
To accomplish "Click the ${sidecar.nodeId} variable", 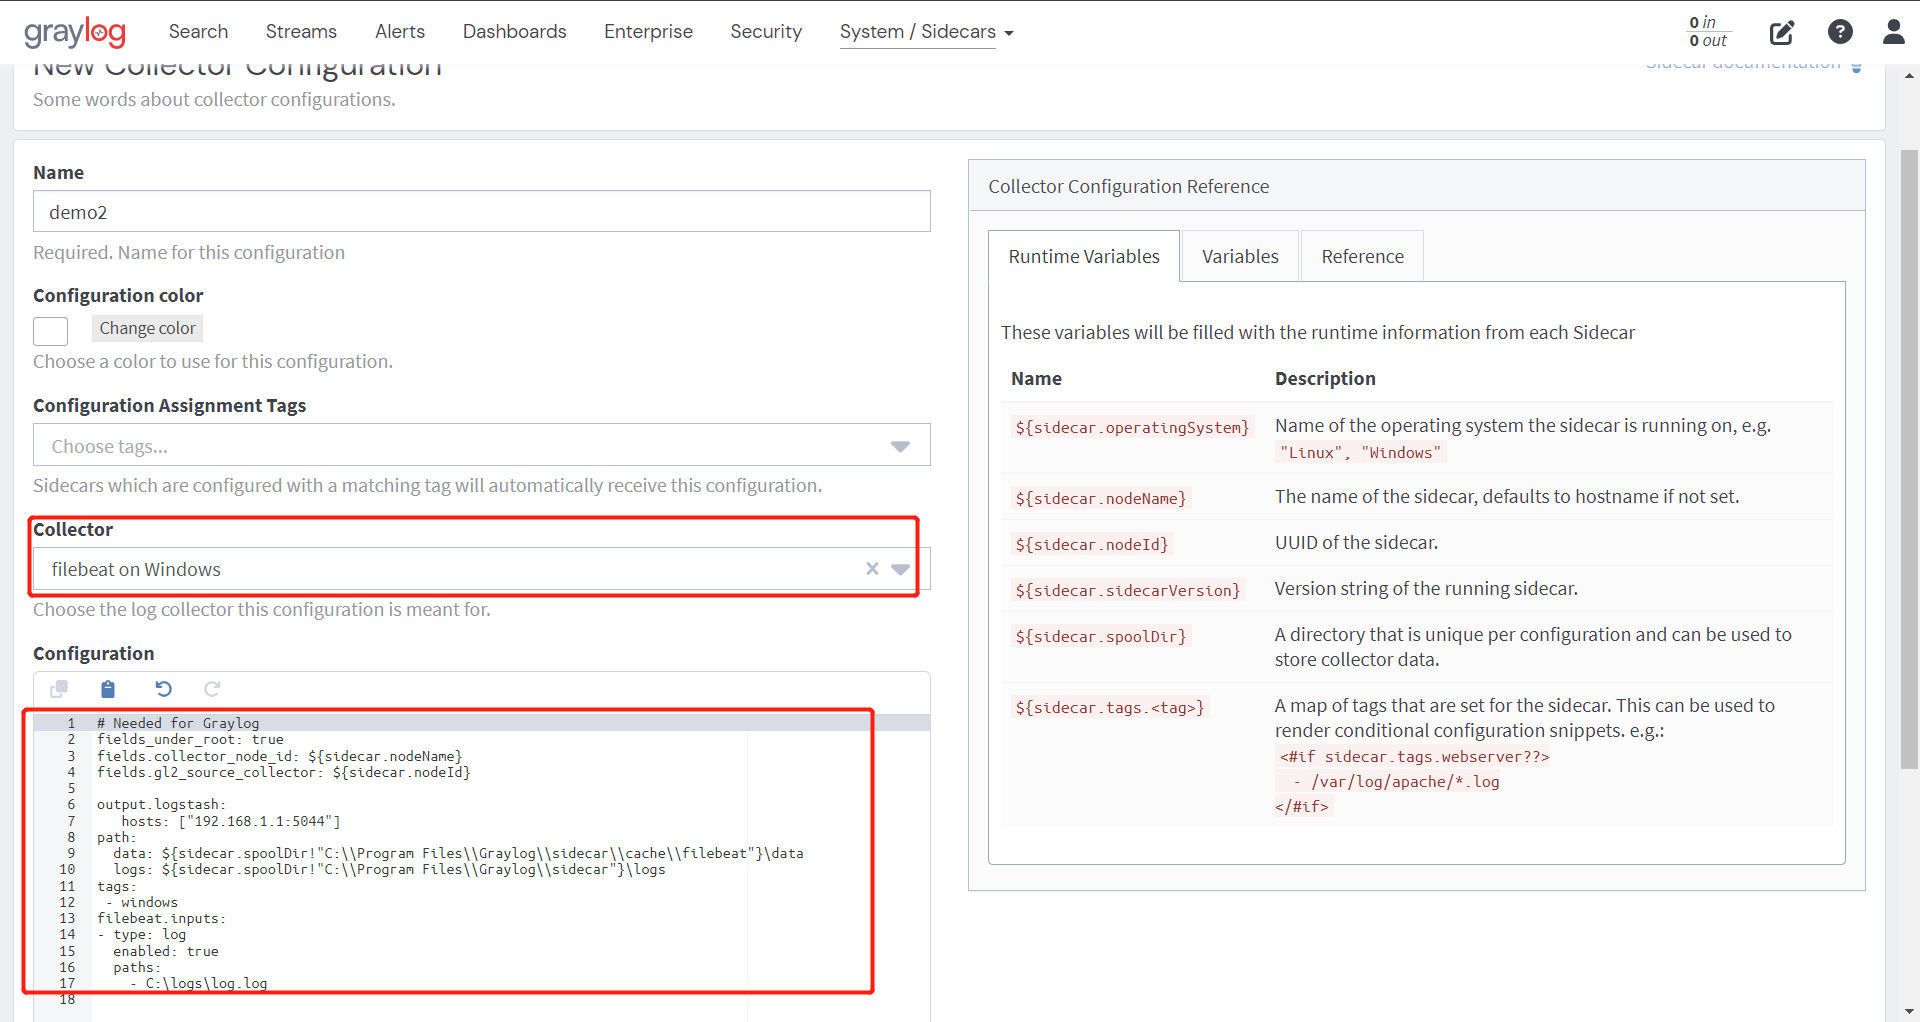I will tap(1092, 545).
